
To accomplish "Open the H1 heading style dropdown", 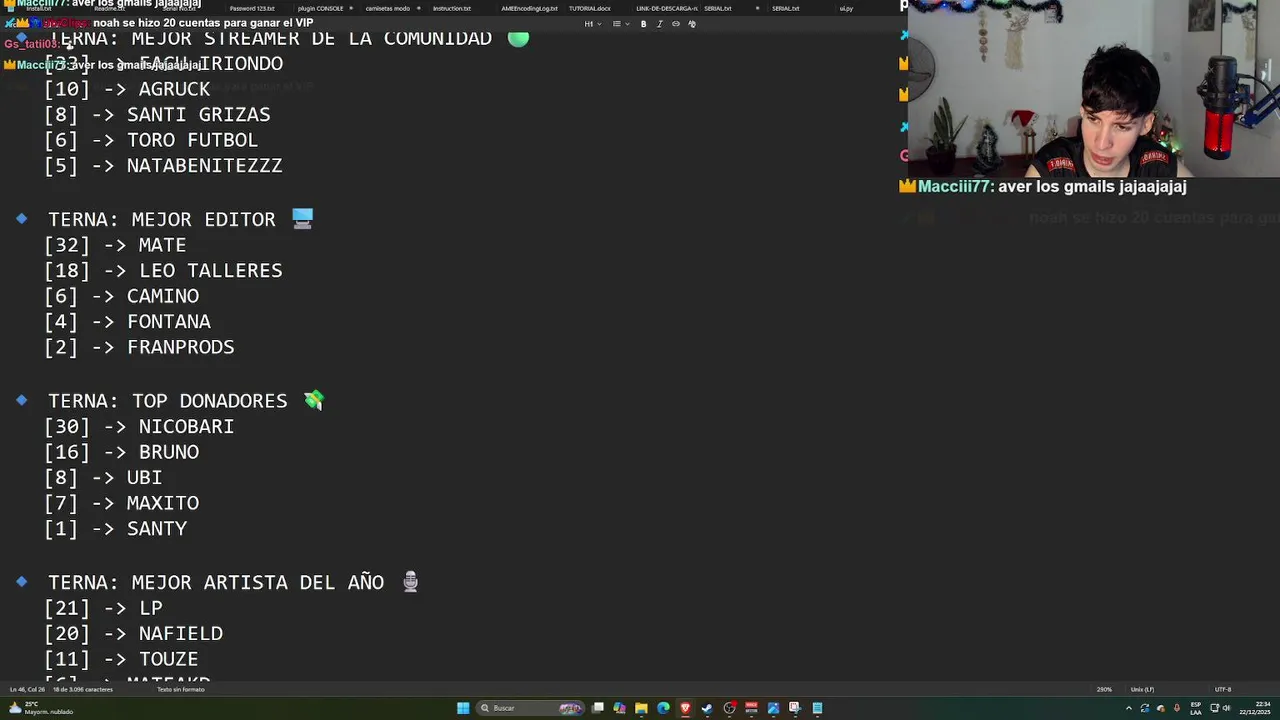I will coord(591,24).
